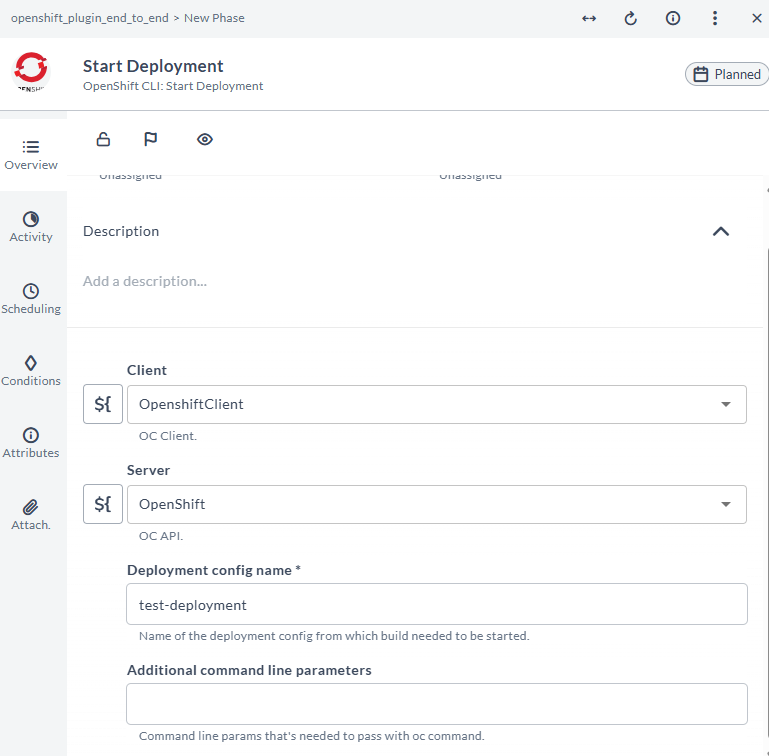Click the Description section heading

121,231
